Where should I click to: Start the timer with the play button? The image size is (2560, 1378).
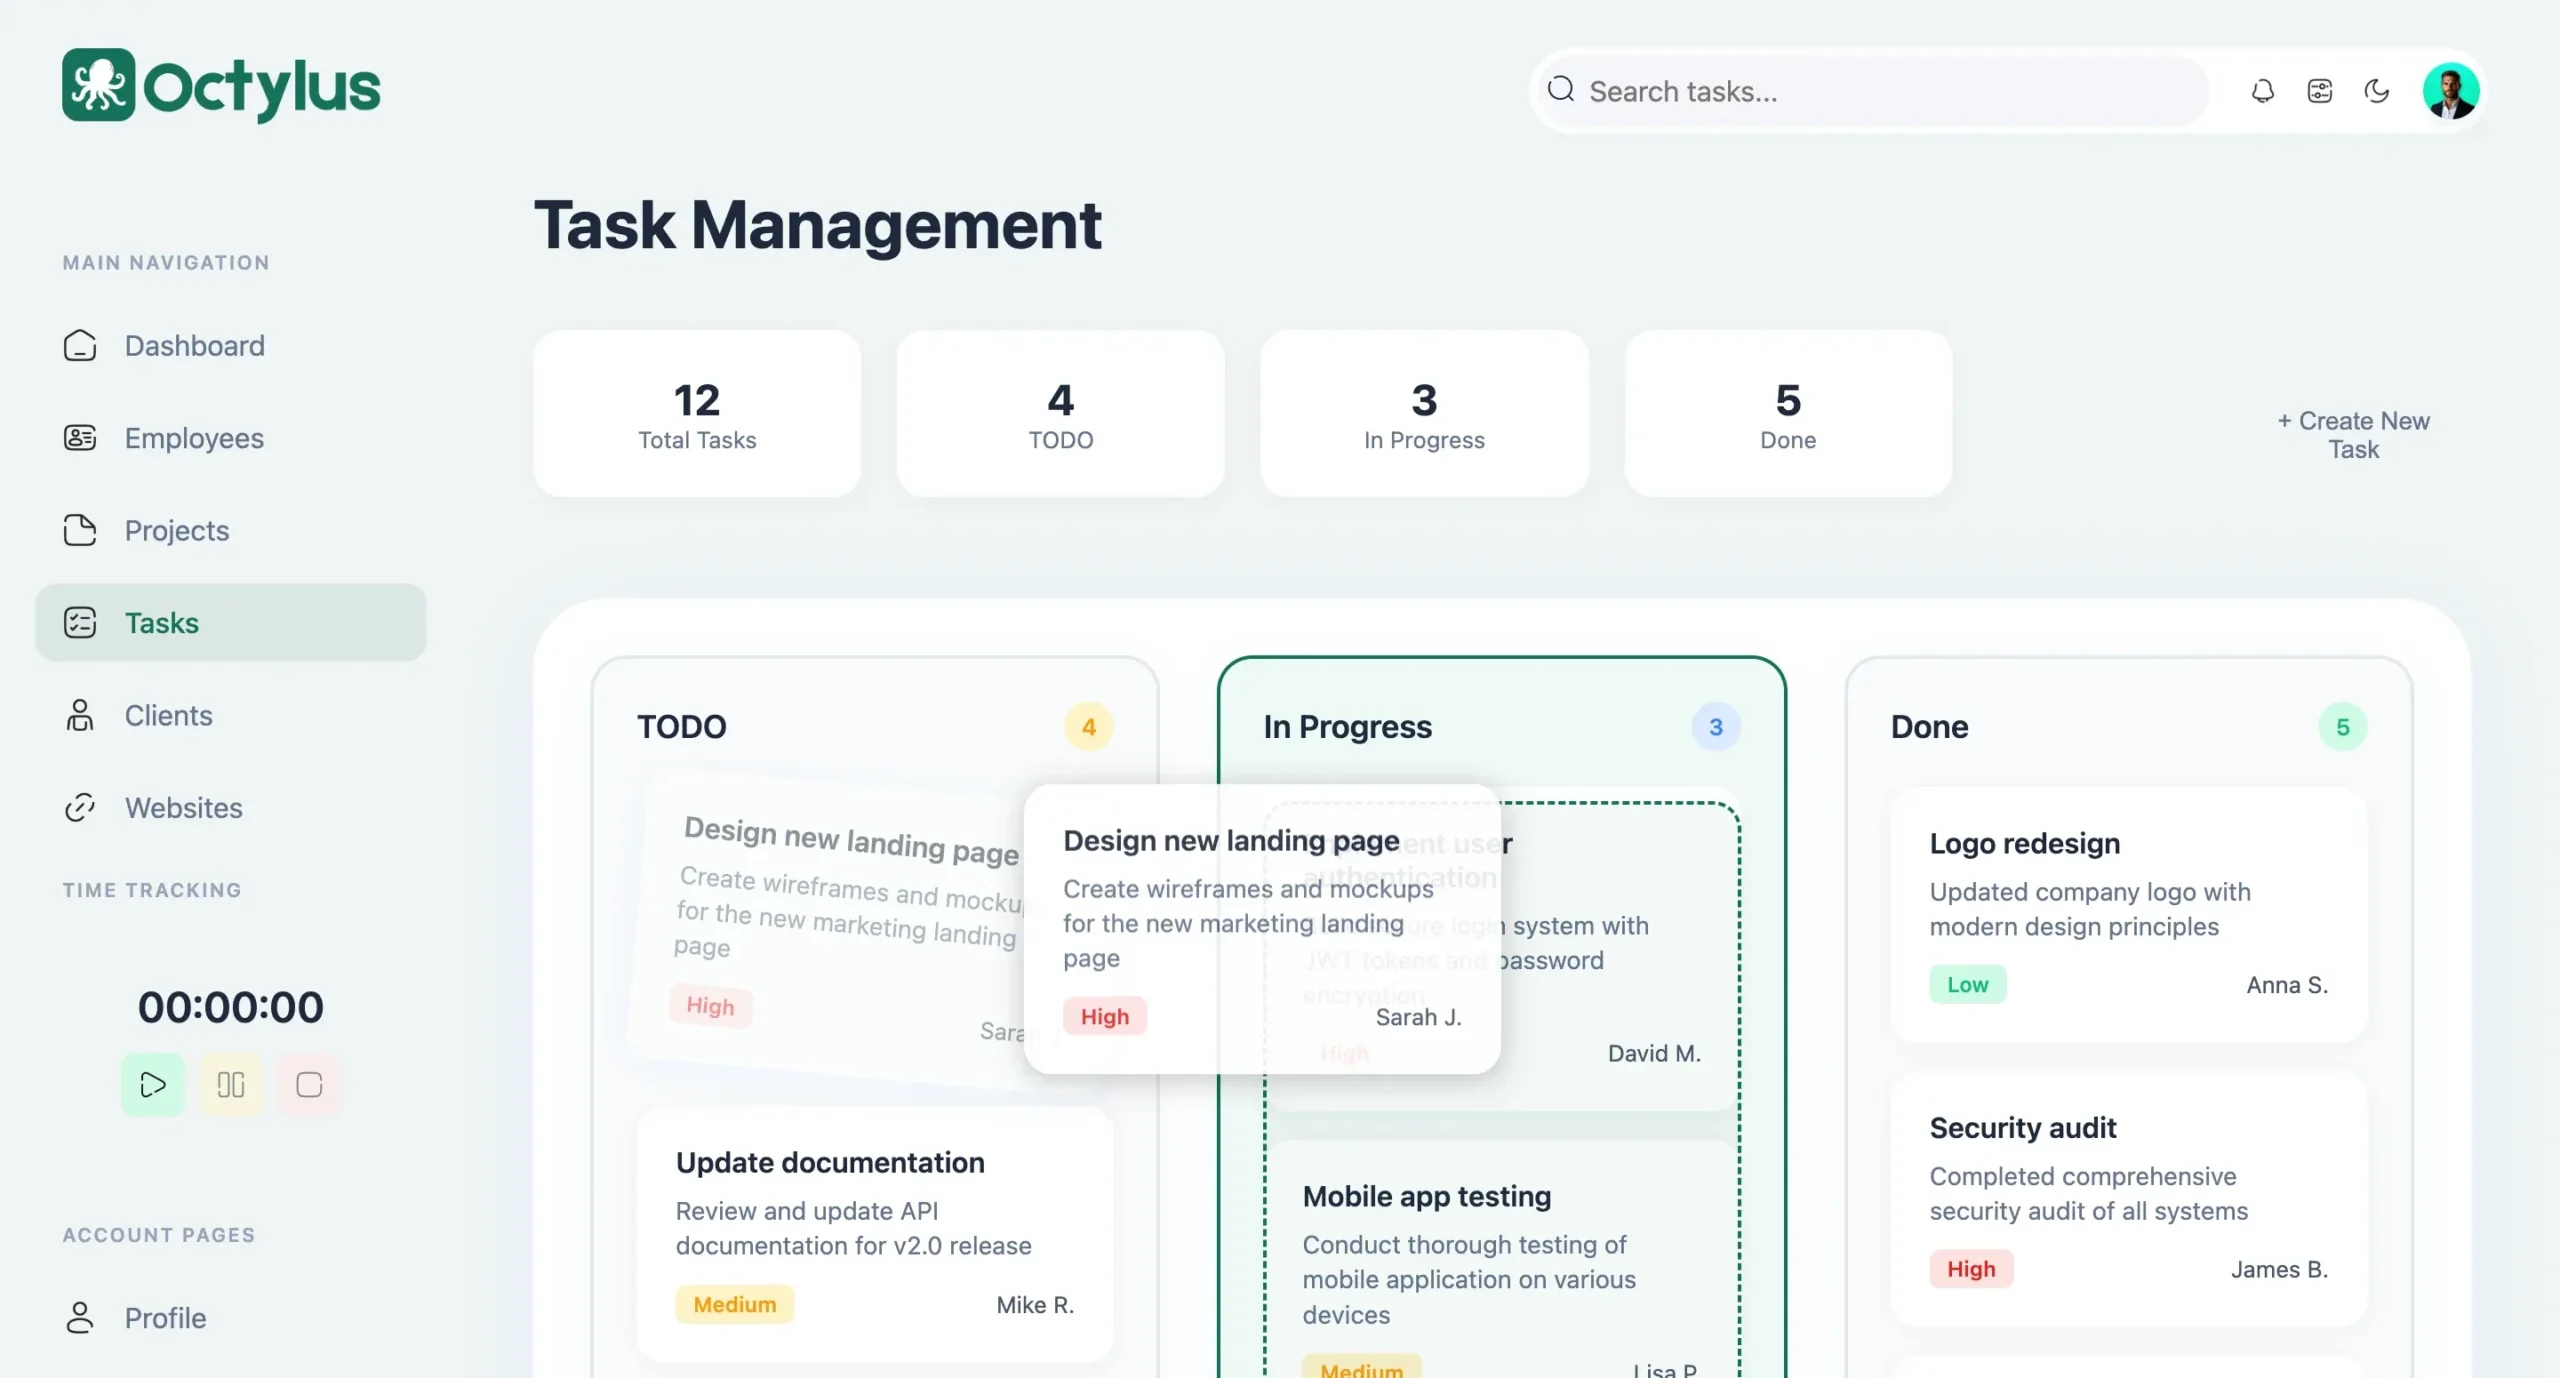[x=153, y=1084]
